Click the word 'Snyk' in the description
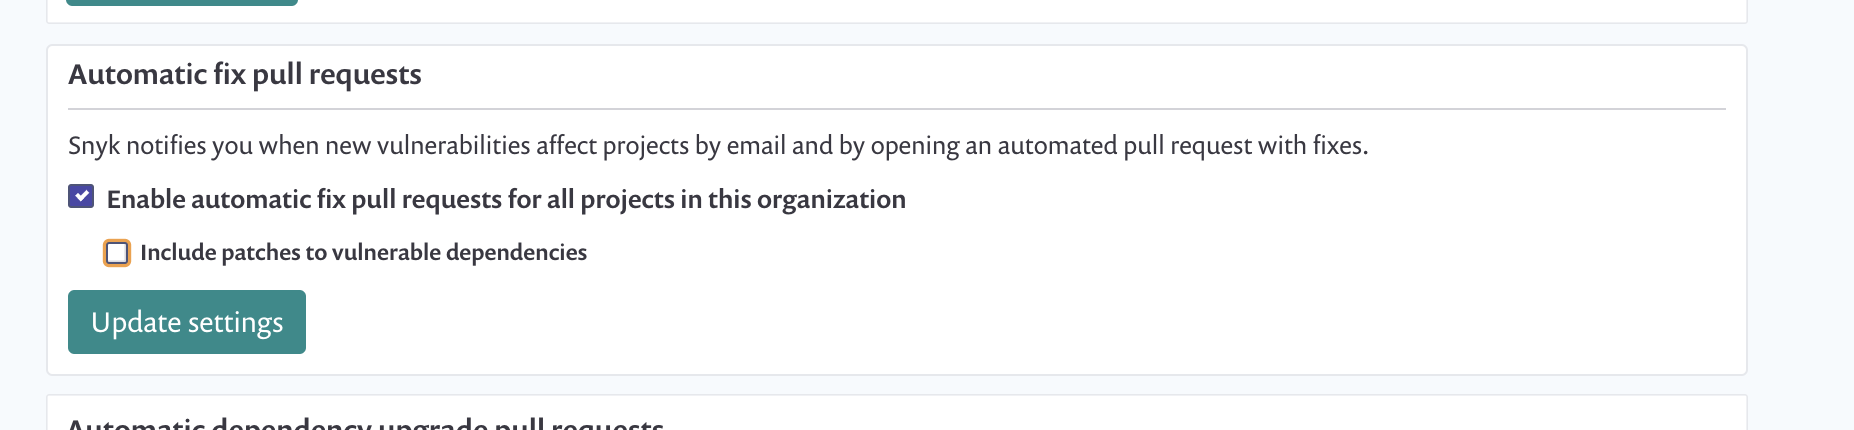 [94, 145]
